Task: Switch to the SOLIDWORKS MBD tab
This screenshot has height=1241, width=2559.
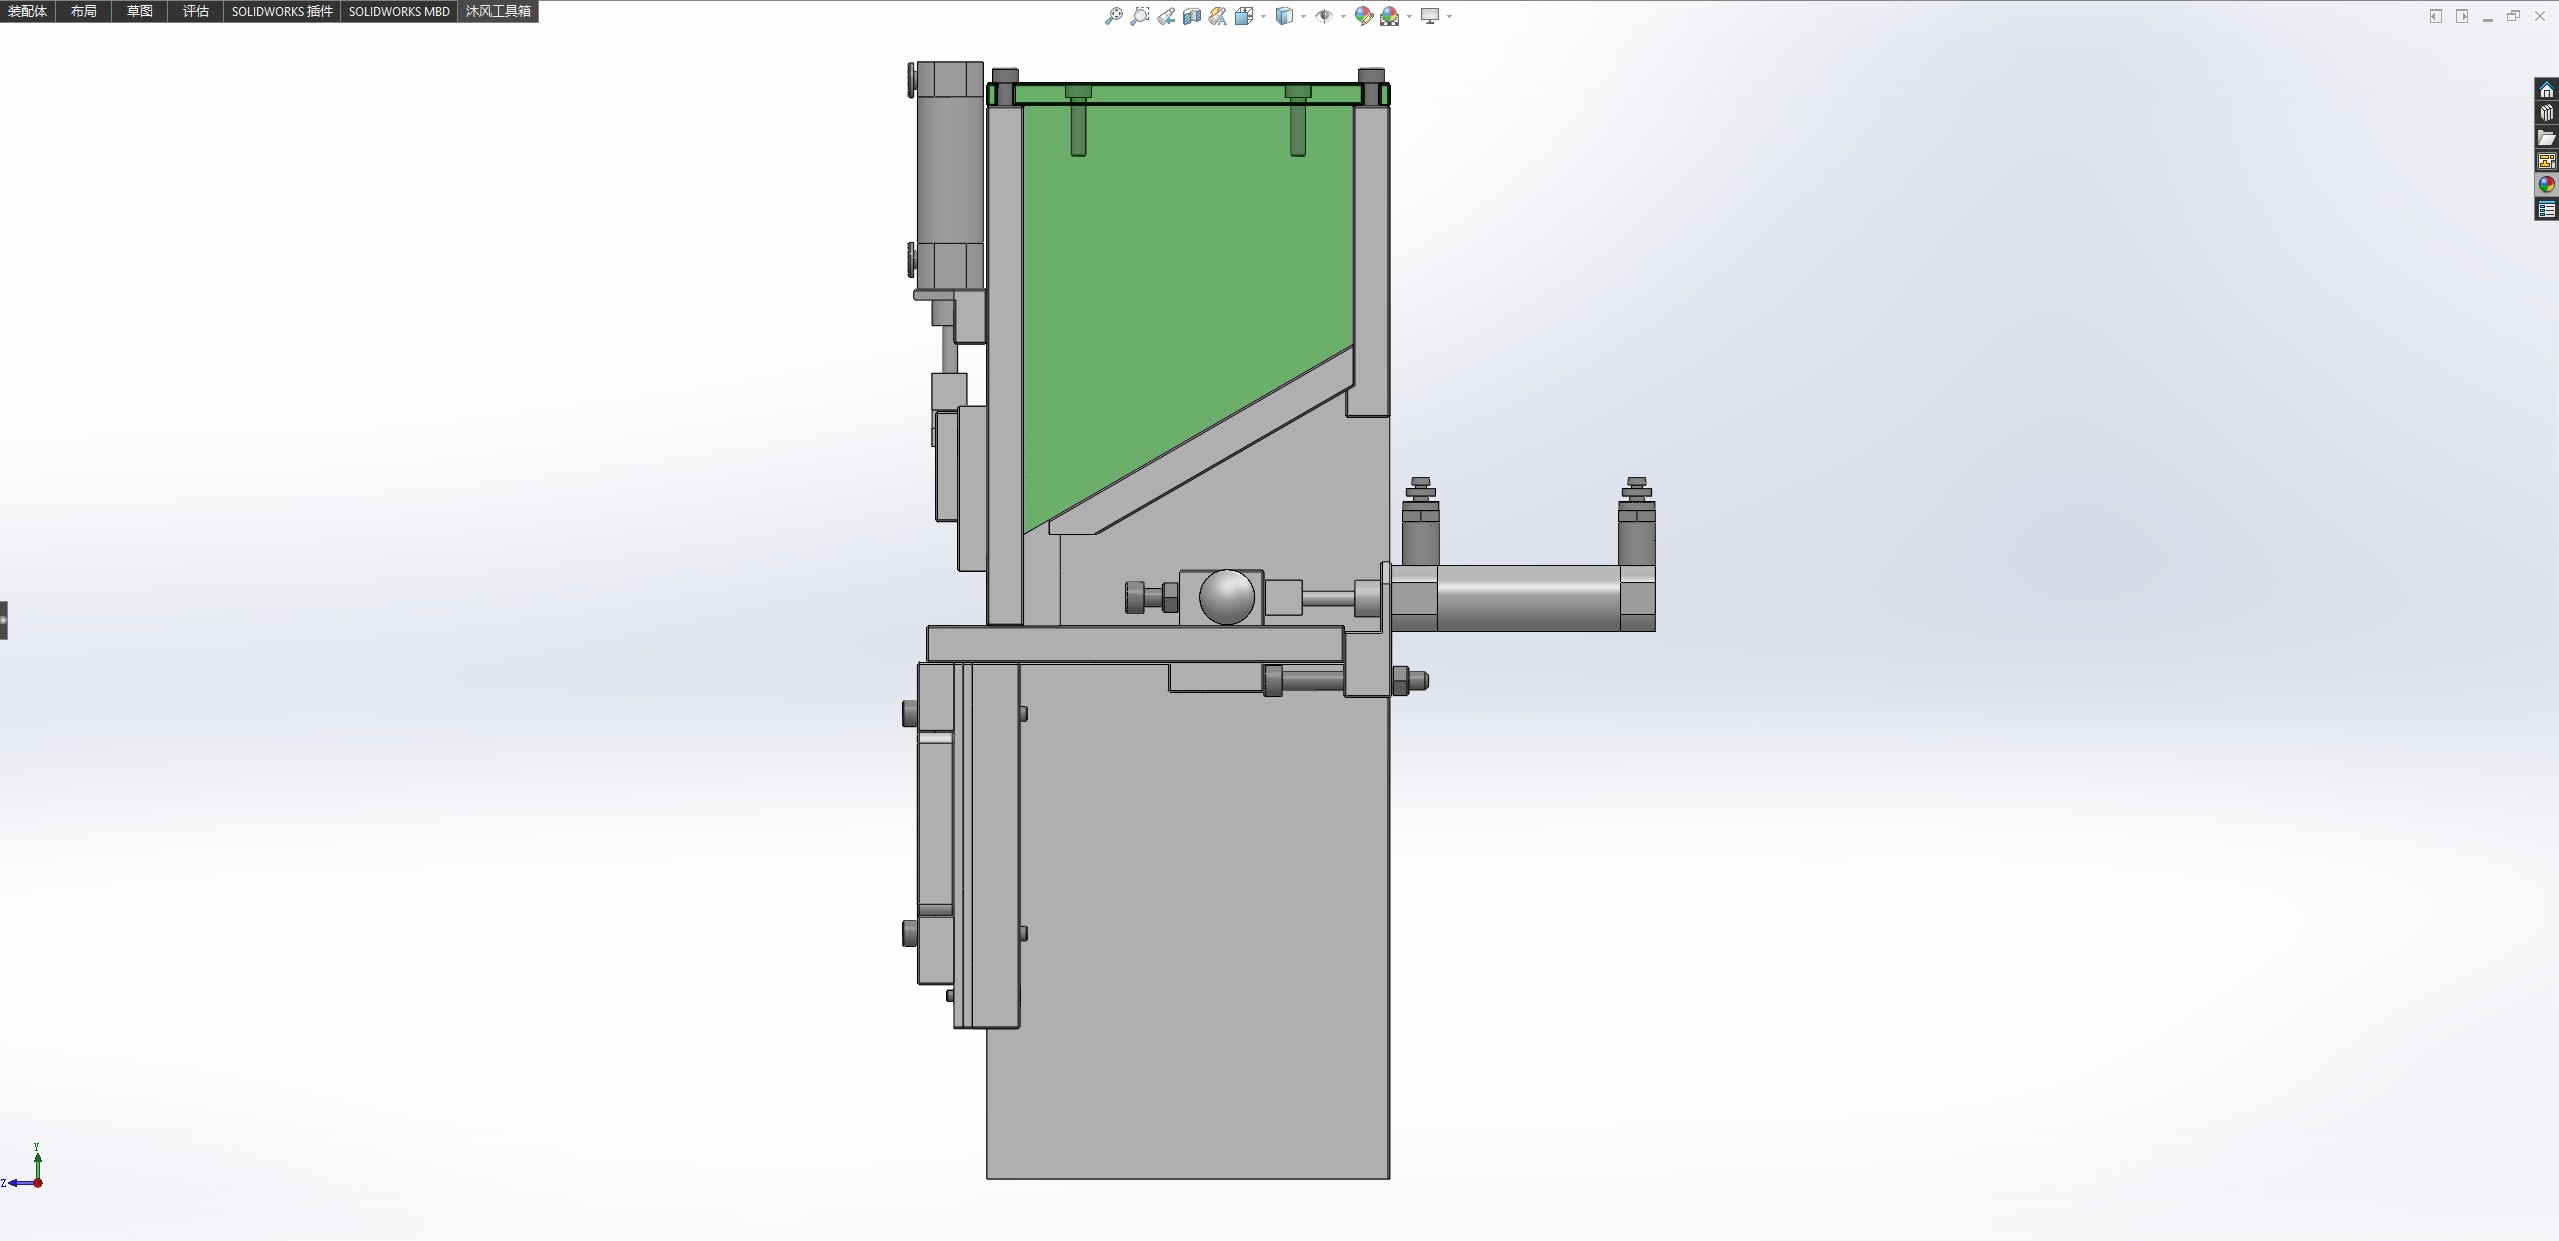Action: coord(398,11)
